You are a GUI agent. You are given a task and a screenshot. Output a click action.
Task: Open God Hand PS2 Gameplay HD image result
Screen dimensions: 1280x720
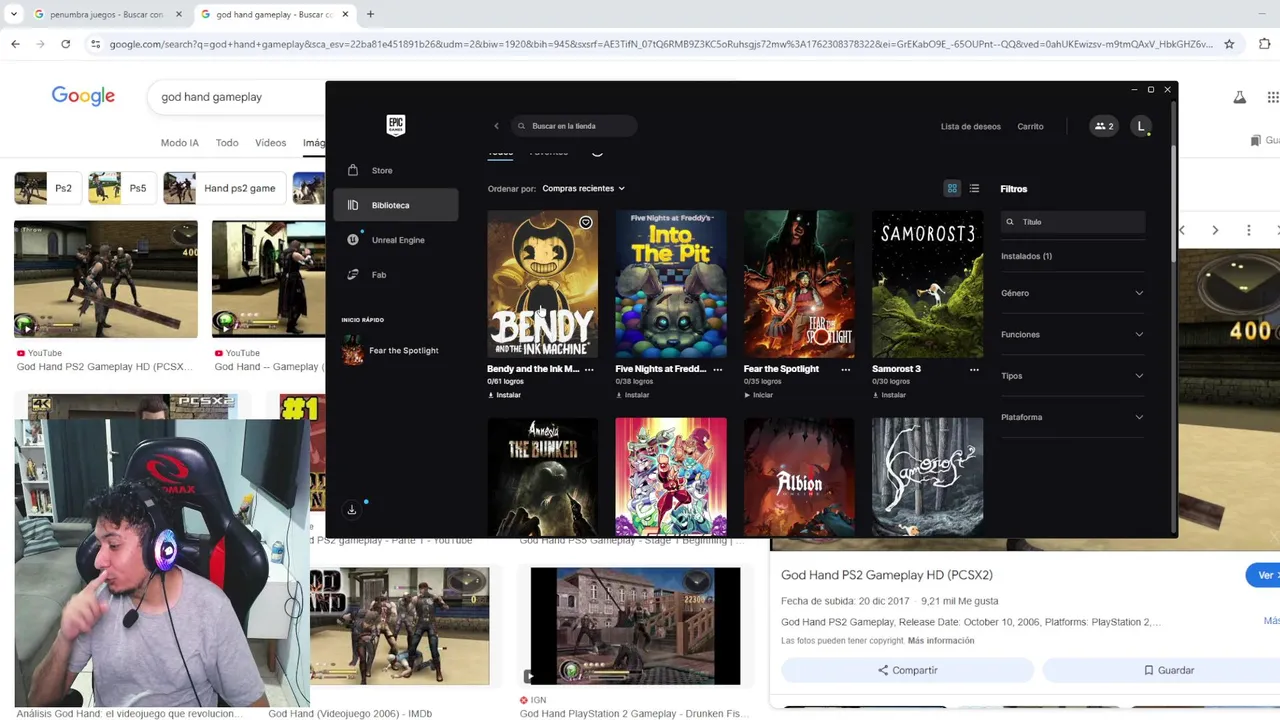click(x=105, y=279)
